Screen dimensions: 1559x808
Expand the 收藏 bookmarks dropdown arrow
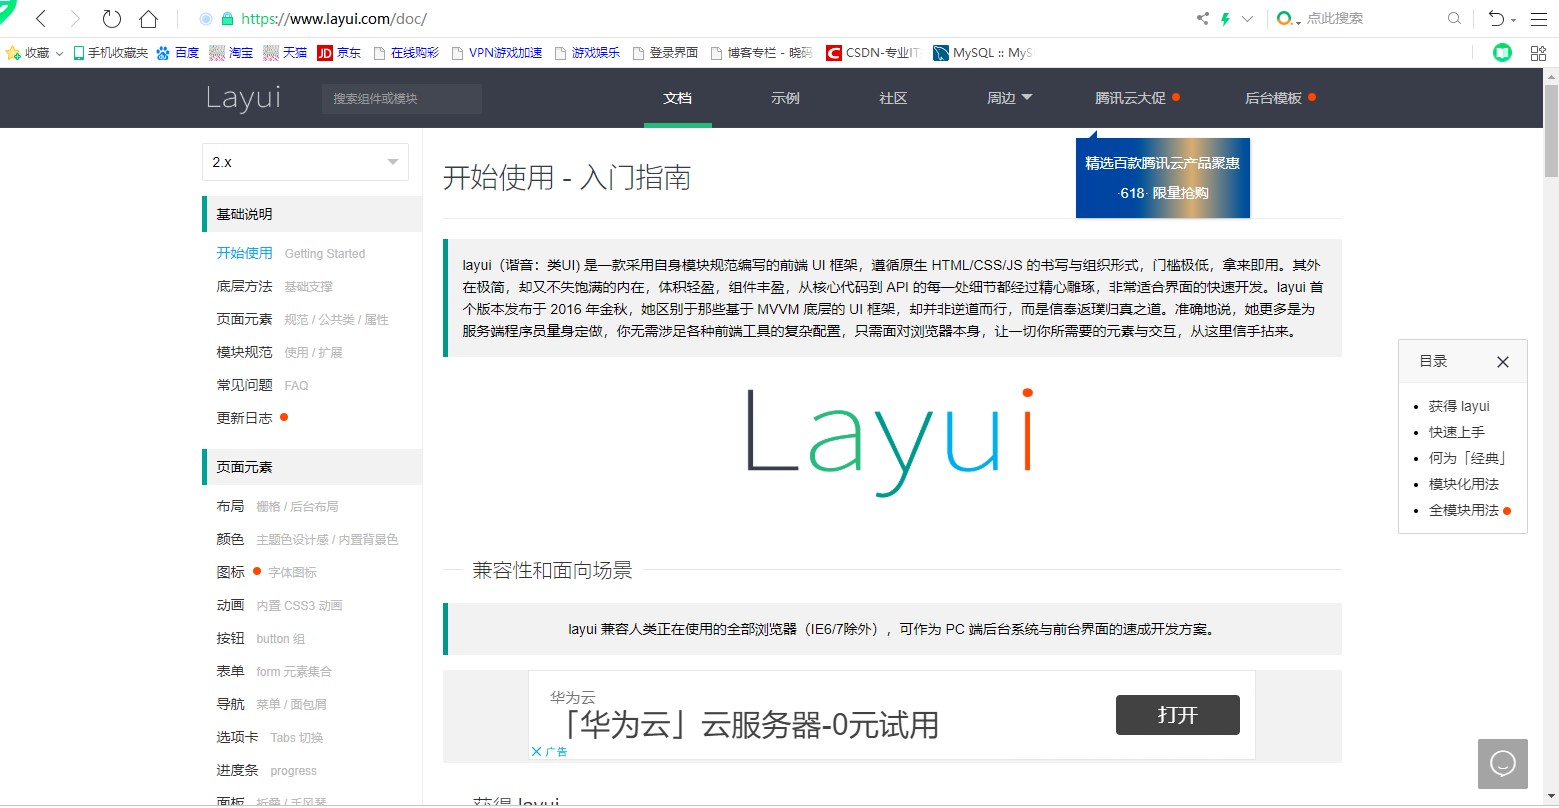pyautogui.click(x=60, y=53)
